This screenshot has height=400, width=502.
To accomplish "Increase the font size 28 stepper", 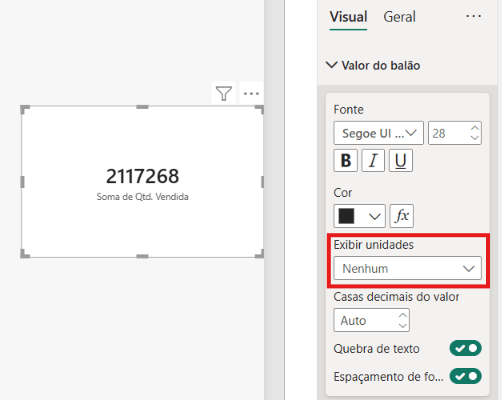I will point(475,128).
